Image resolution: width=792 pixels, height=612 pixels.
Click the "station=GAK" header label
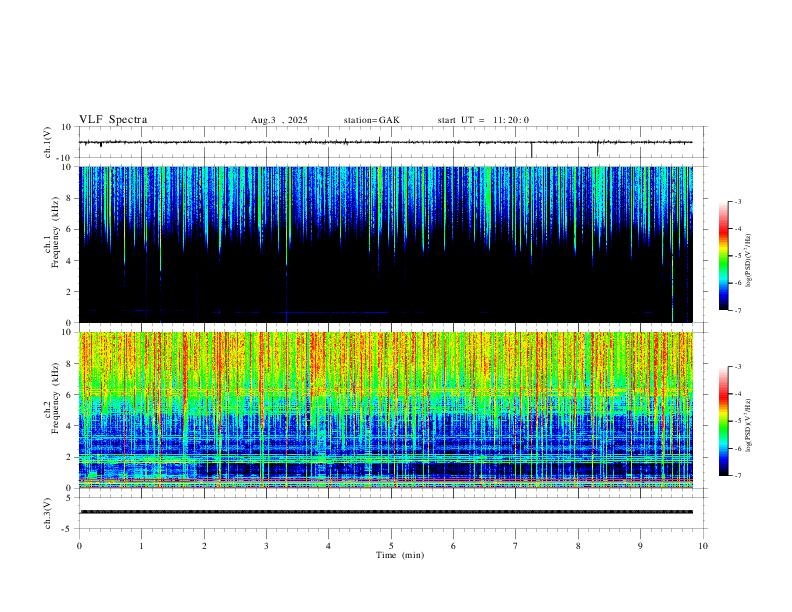(x=371, y=120)
